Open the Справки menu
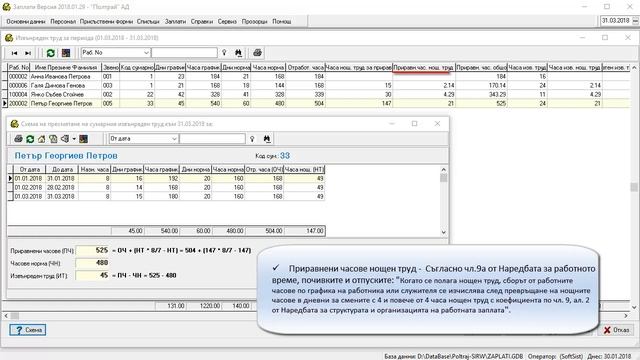 point(202,21)
